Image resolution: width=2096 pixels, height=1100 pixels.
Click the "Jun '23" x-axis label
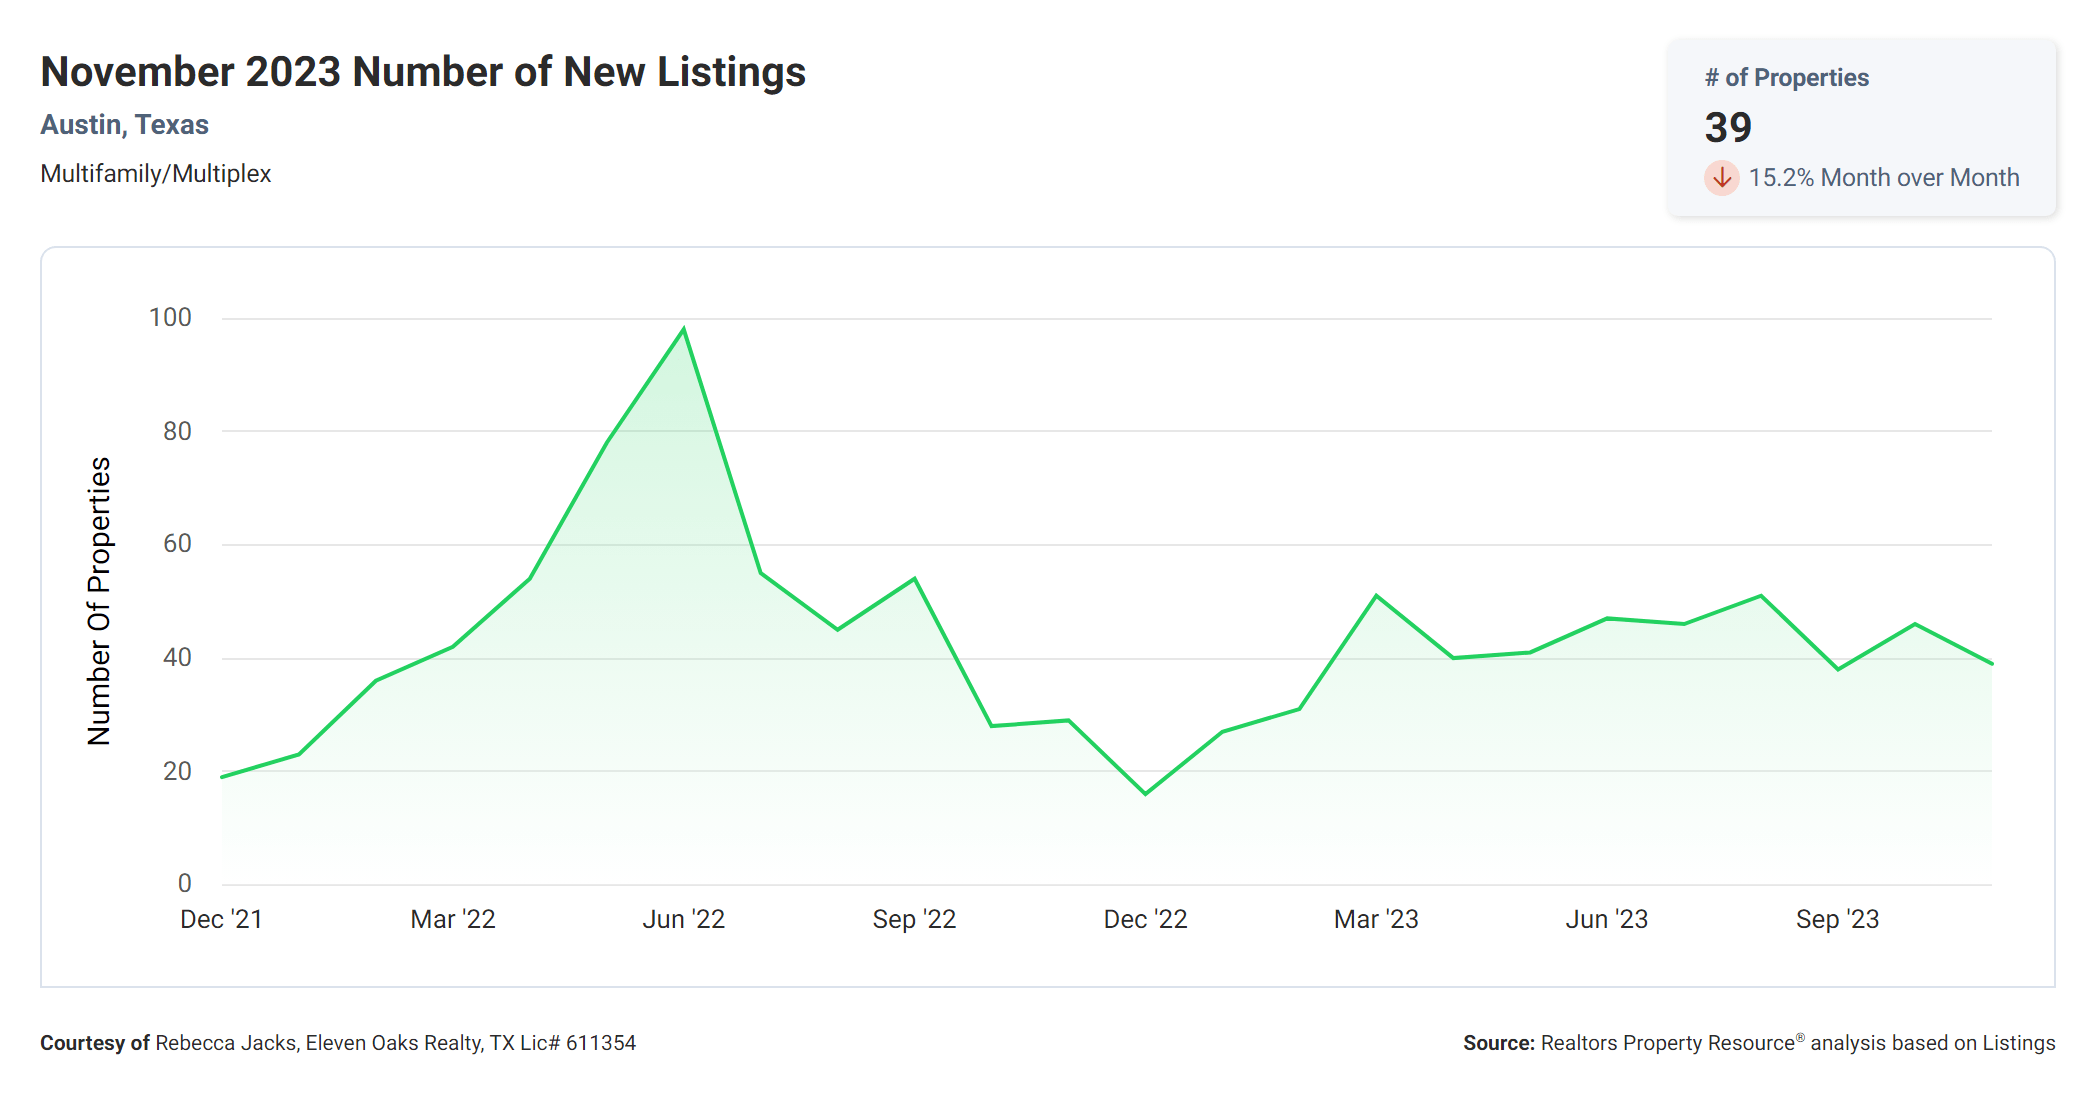1607,919
